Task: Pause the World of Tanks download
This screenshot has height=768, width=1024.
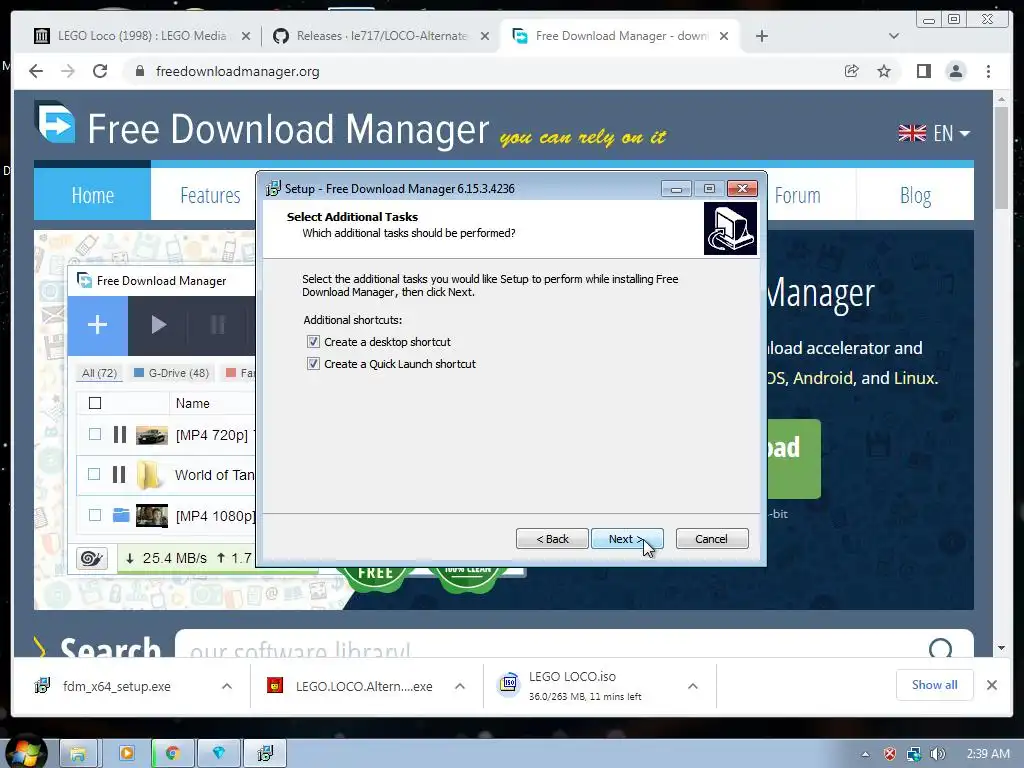Action: tap(119, 474)
